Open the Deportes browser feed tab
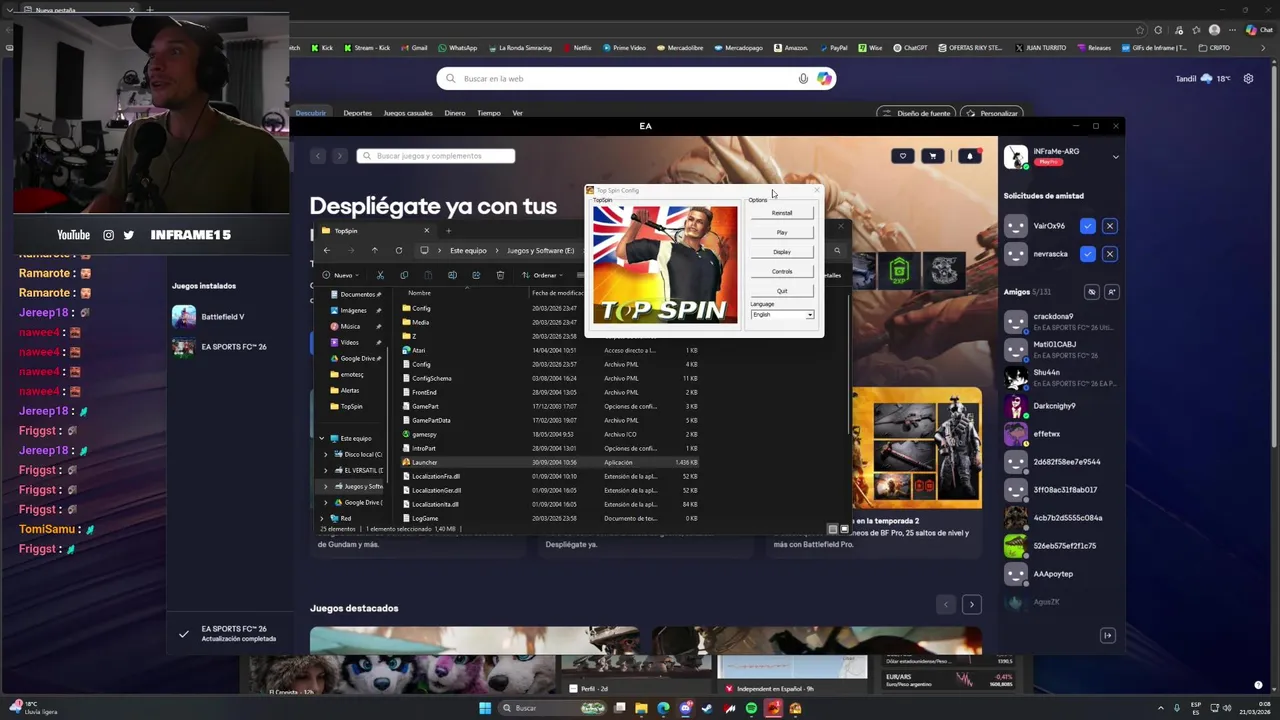 point(357,113)
